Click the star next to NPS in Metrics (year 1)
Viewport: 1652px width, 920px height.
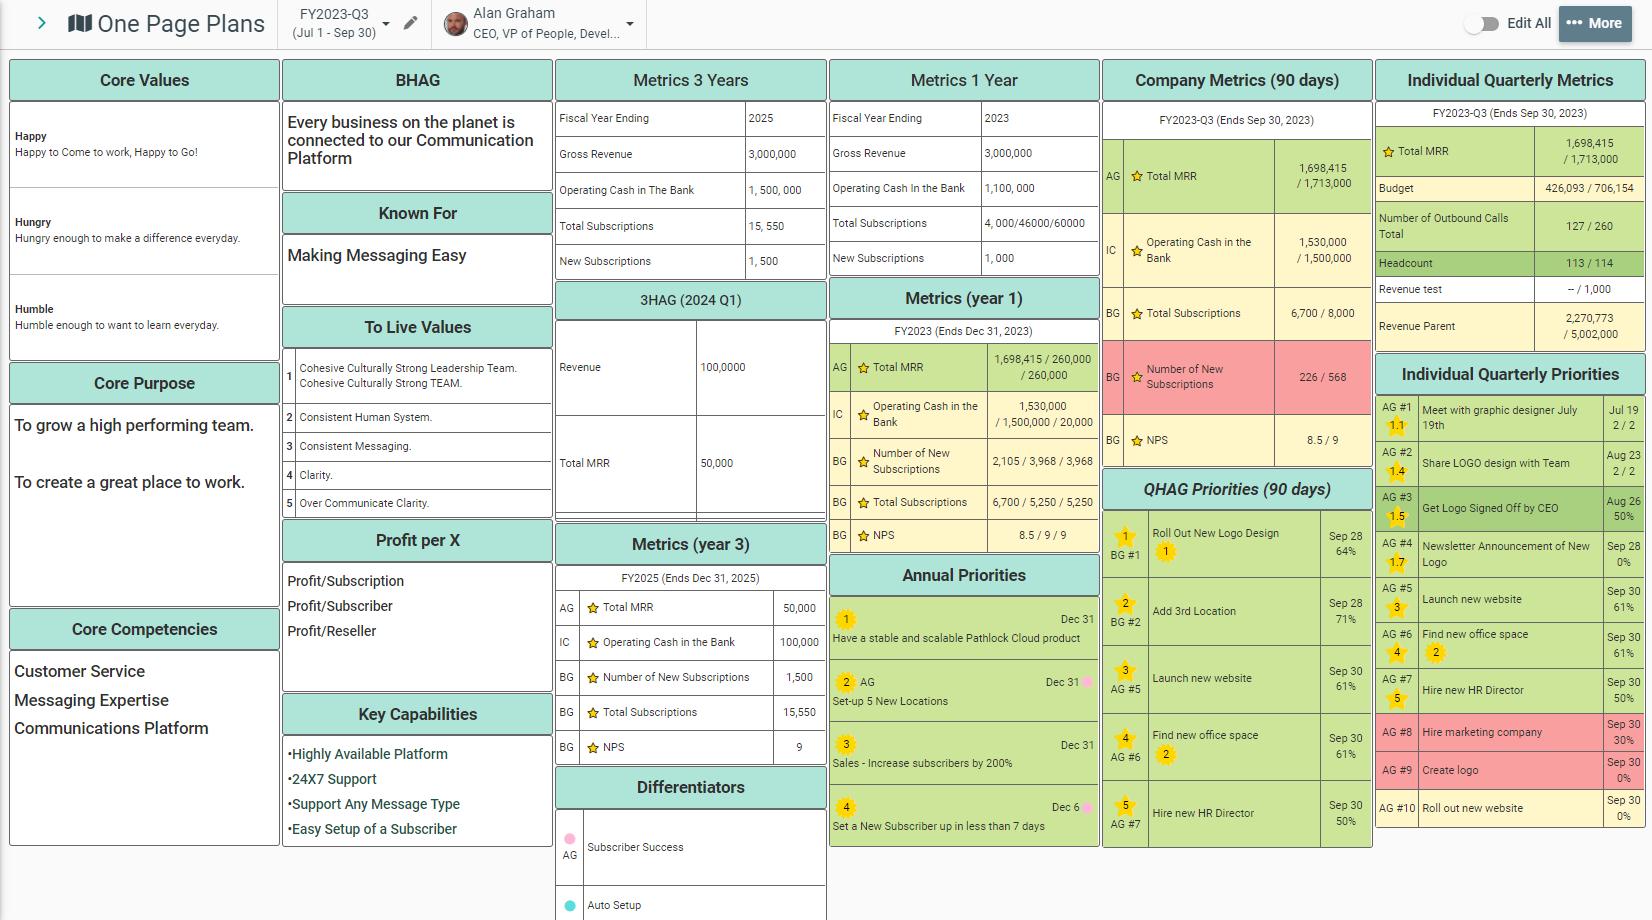864,535
